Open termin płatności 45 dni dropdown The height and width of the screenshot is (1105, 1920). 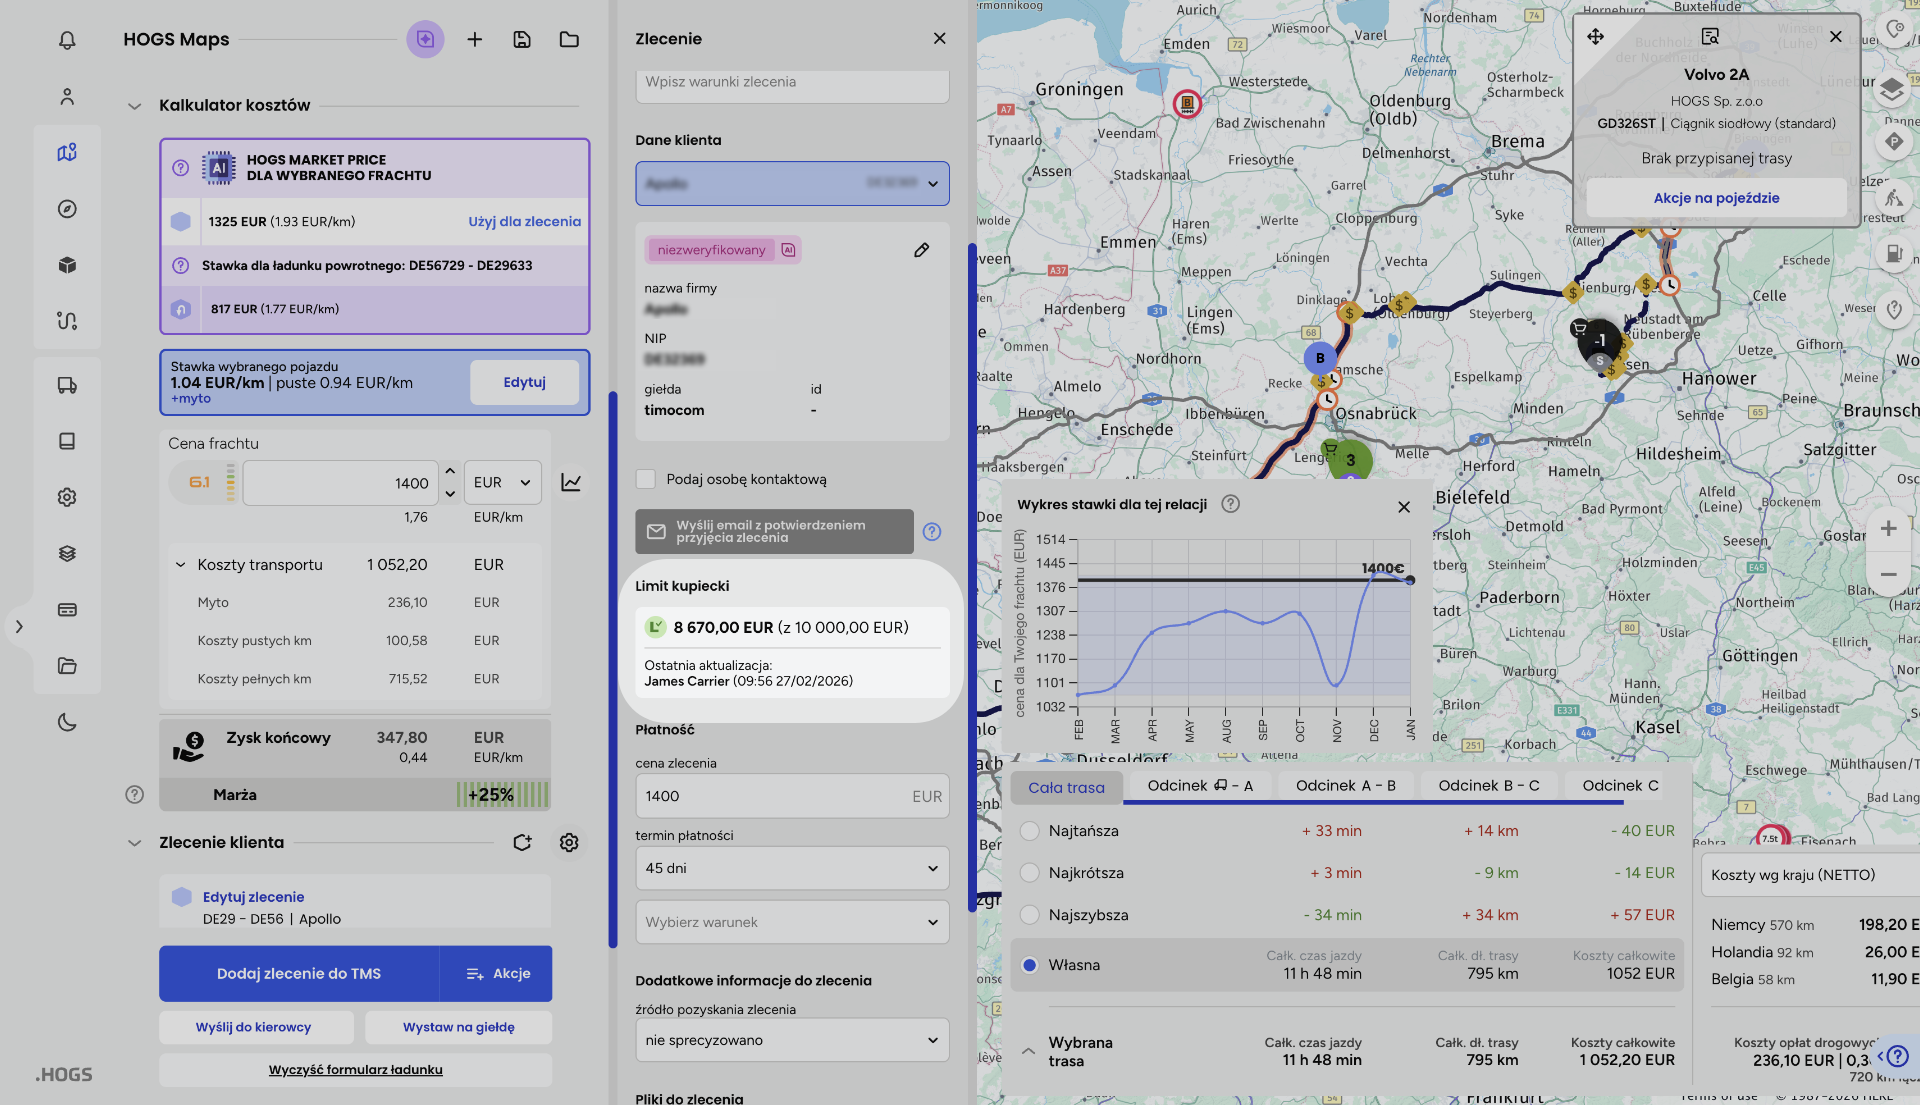pyautogui.click(x=792, y=868)
